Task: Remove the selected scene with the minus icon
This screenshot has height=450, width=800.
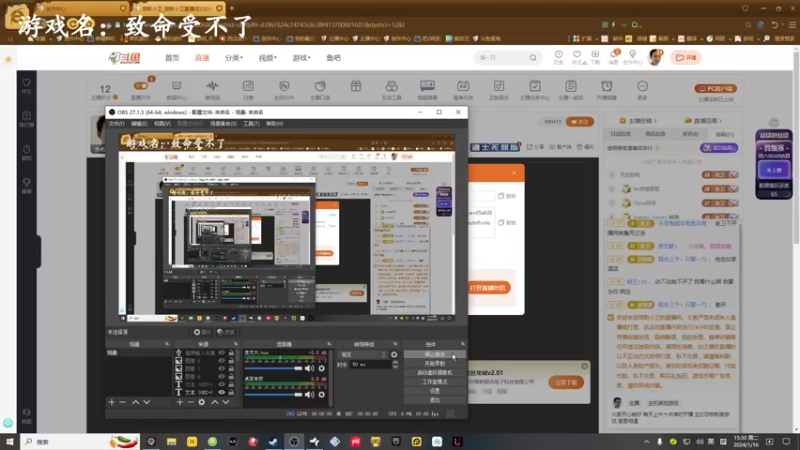Action: [122, 402]
